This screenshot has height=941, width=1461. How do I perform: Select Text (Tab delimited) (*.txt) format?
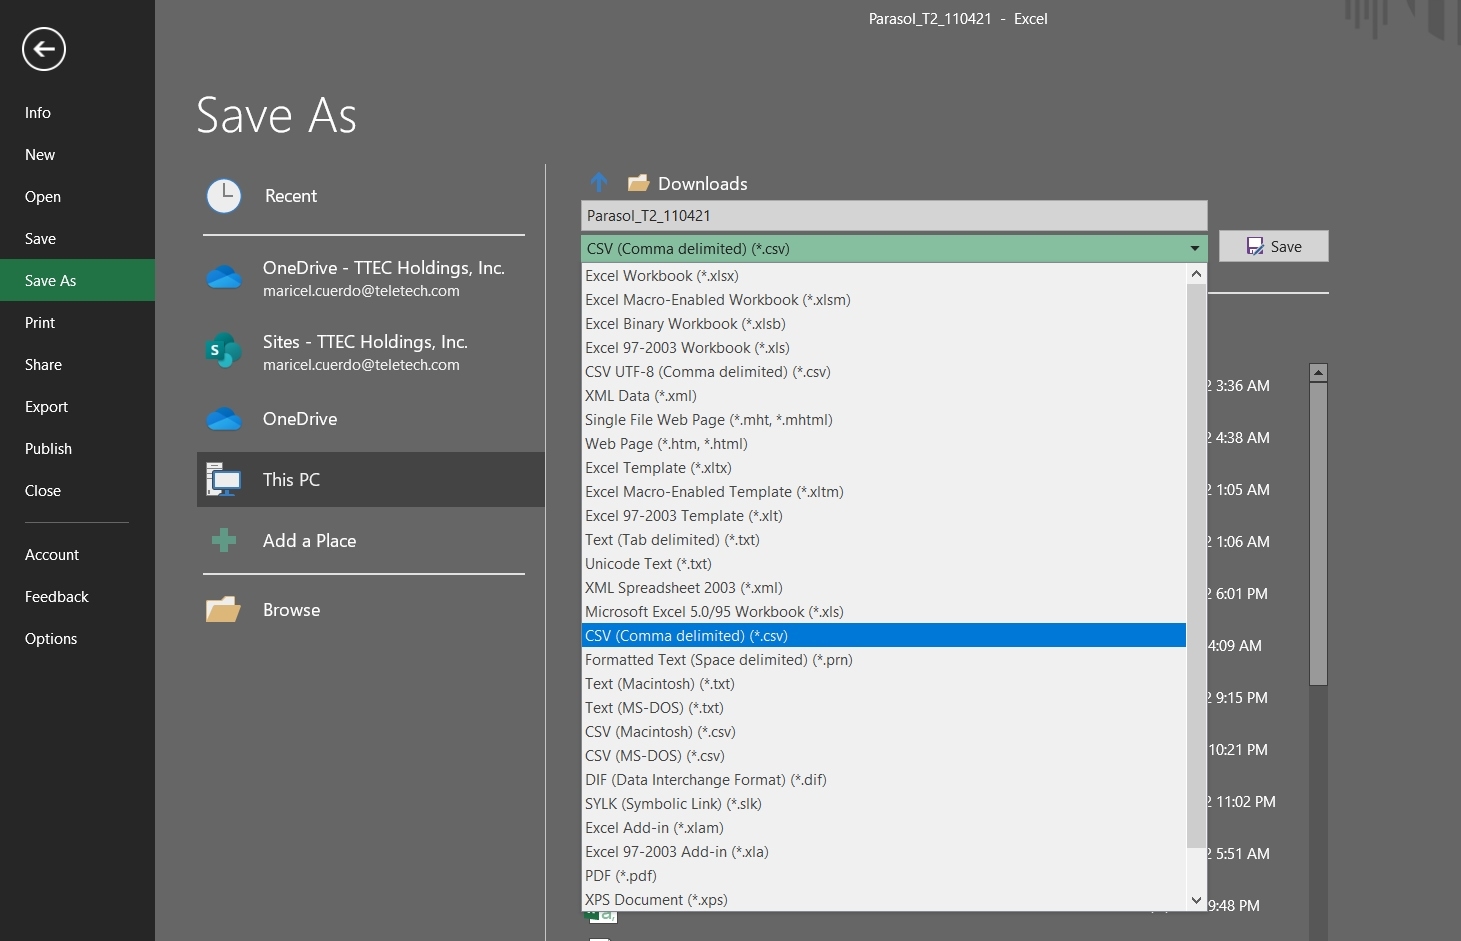click(672, 540)
